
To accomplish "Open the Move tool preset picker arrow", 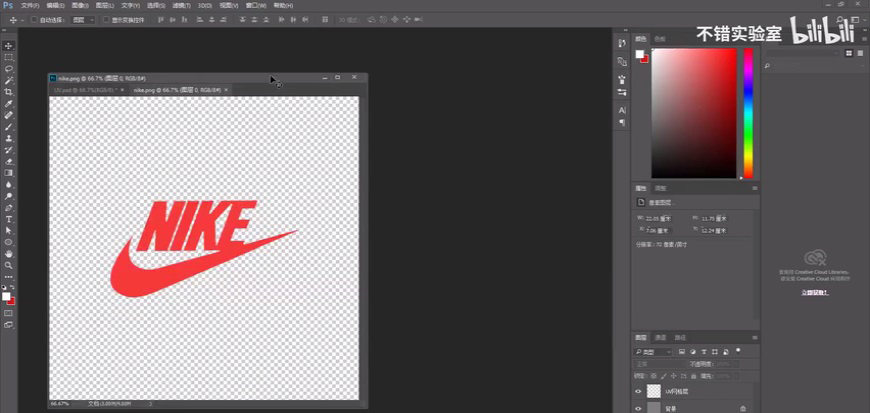I will tap(22, 20).
